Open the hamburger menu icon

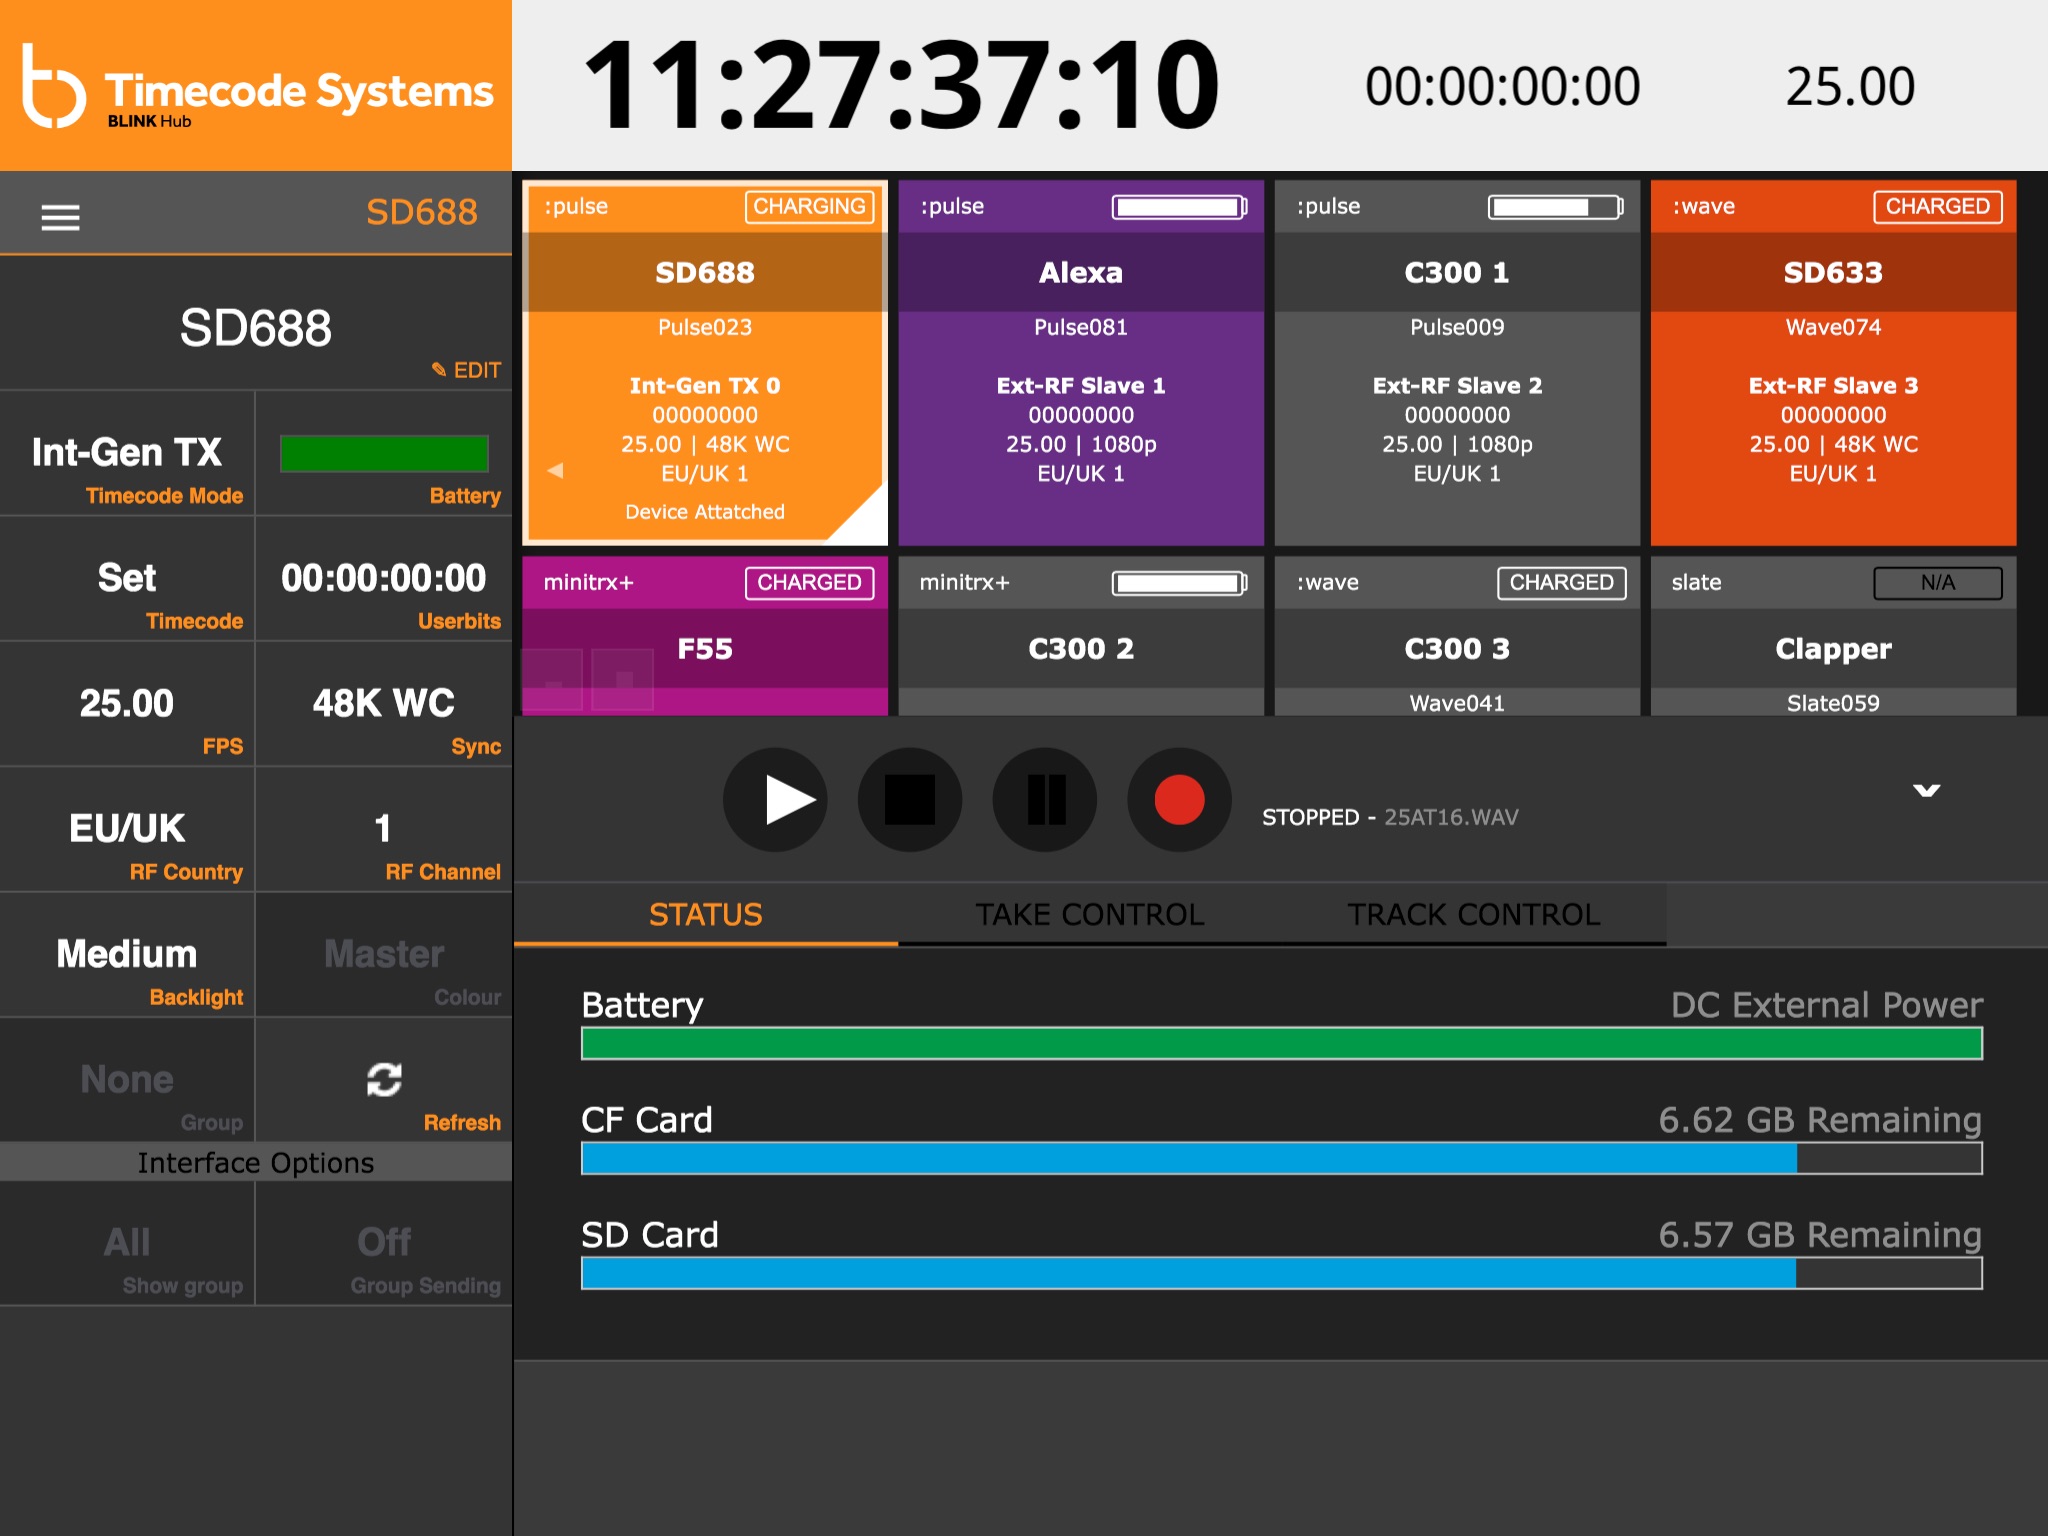tap(60, 216)
